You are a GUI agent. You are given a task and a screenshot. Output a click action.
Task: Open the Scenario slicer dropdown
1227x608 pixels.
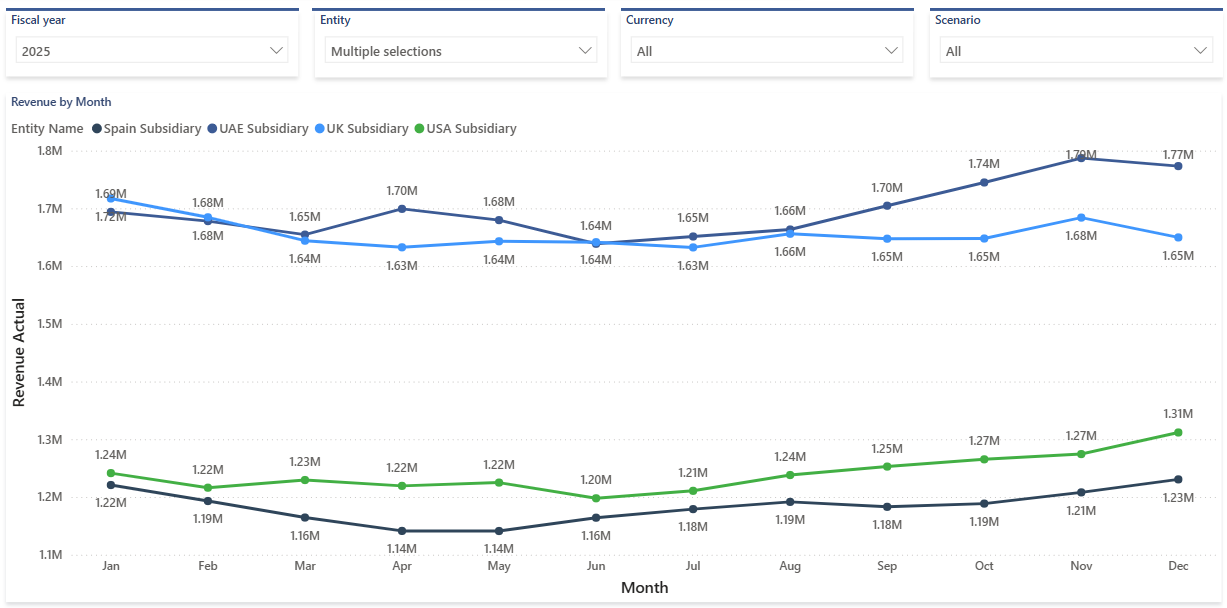point(1199,50)
